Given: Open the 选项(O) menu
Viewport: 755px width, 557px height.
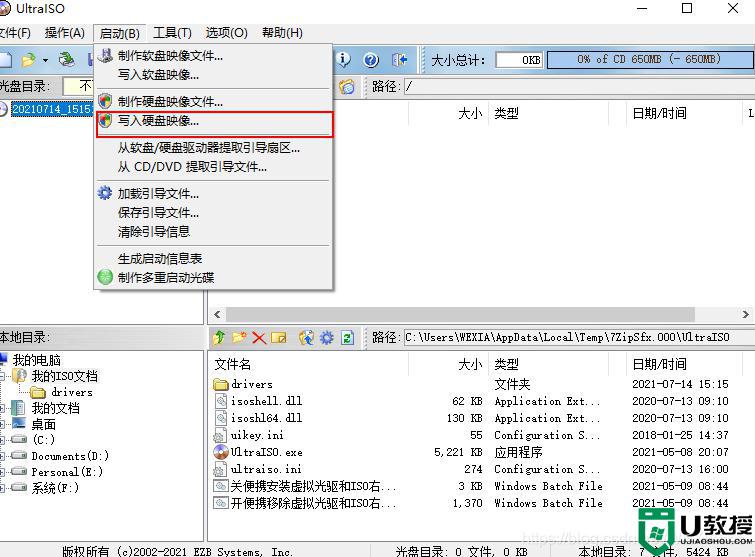Looking at the screenshot, I should [226, 33].
